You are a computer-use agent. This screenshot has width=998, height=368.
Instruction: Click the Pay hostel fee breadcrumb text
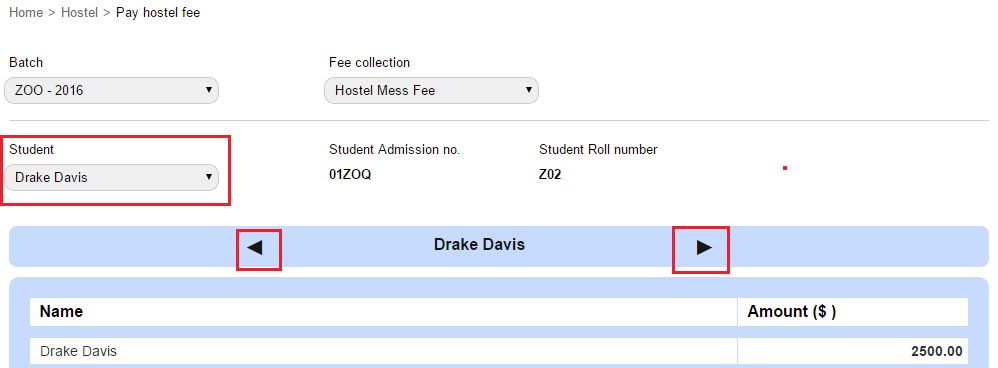(x=158, y=13)
